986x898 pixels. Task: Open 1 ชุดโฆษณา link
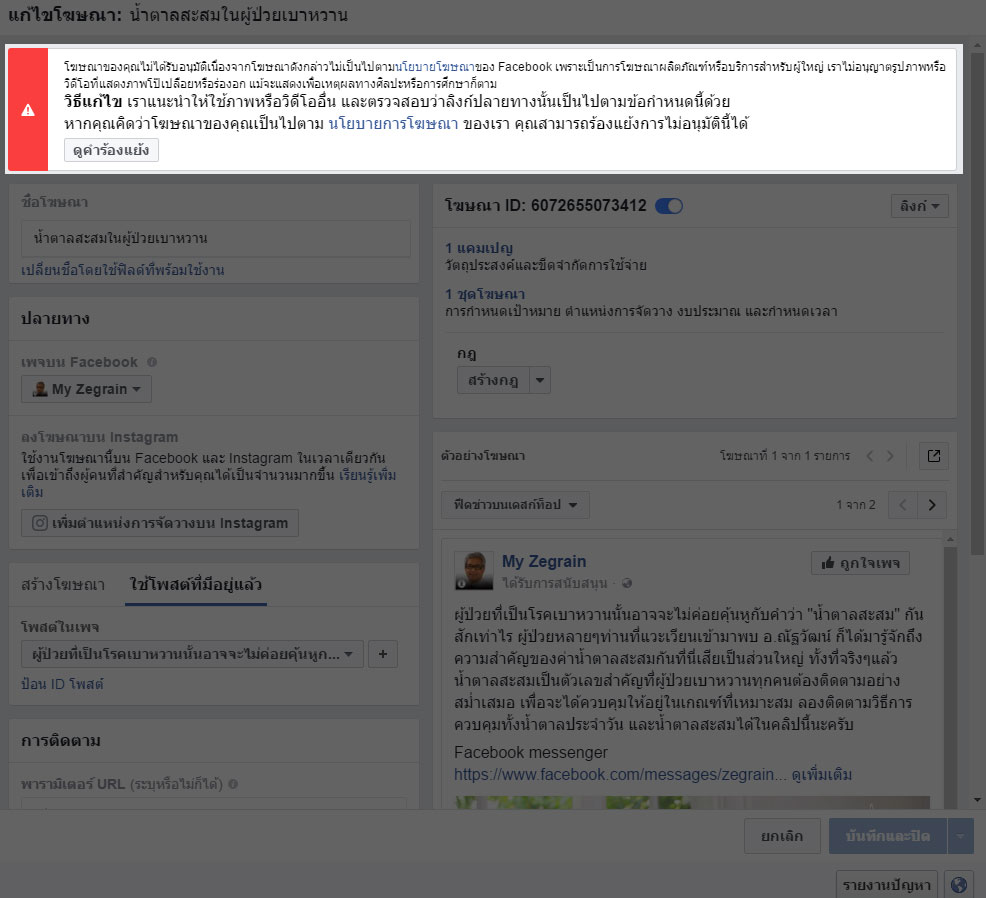click(485, 294)
